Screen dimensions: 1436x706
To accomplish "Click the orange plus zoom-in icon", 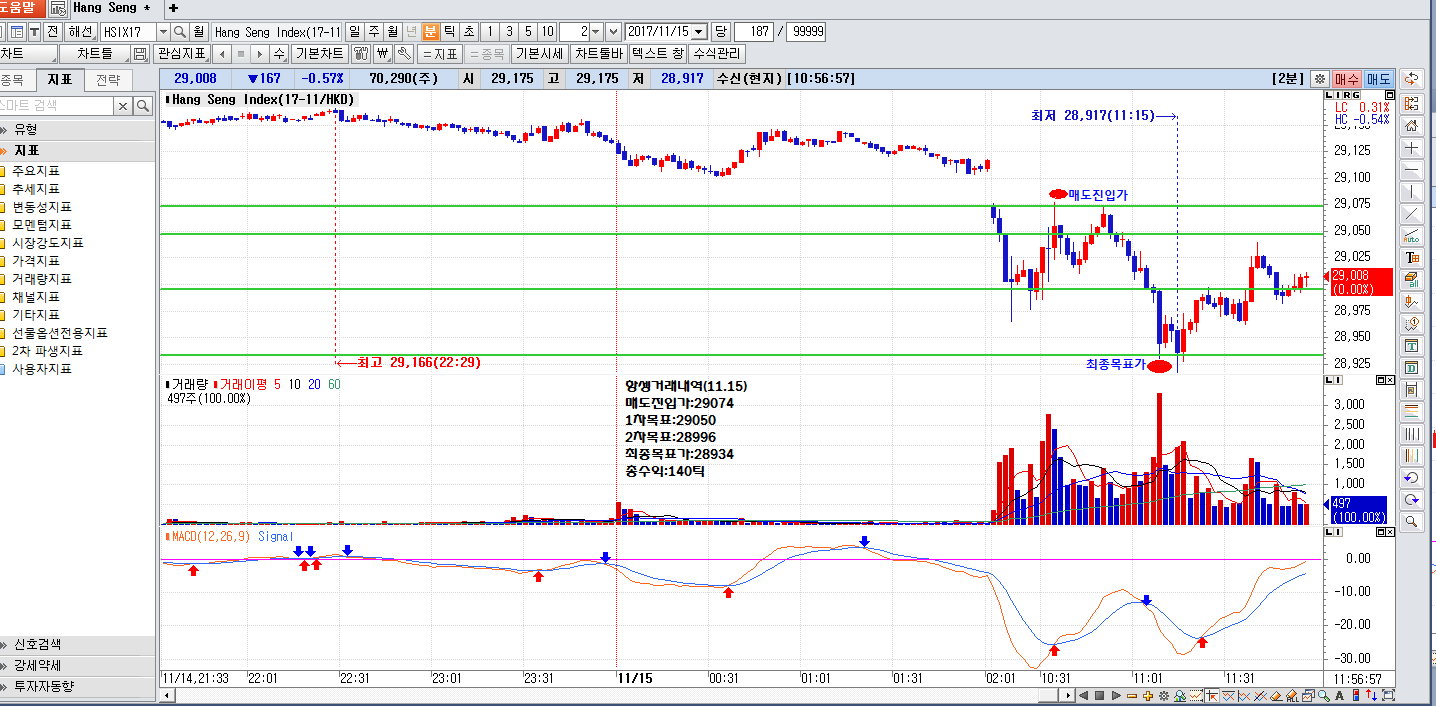I will (1148, 696).
